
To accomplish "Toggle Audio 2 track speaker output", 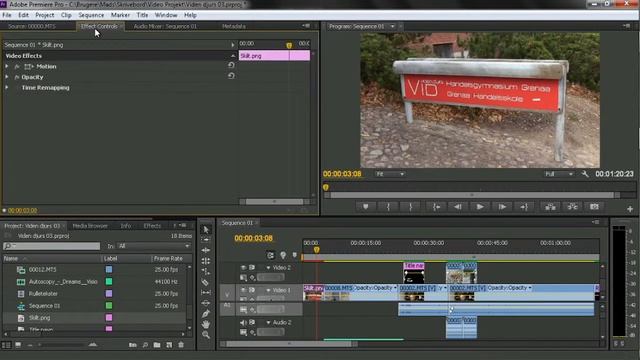I will [x=243, y=322].
